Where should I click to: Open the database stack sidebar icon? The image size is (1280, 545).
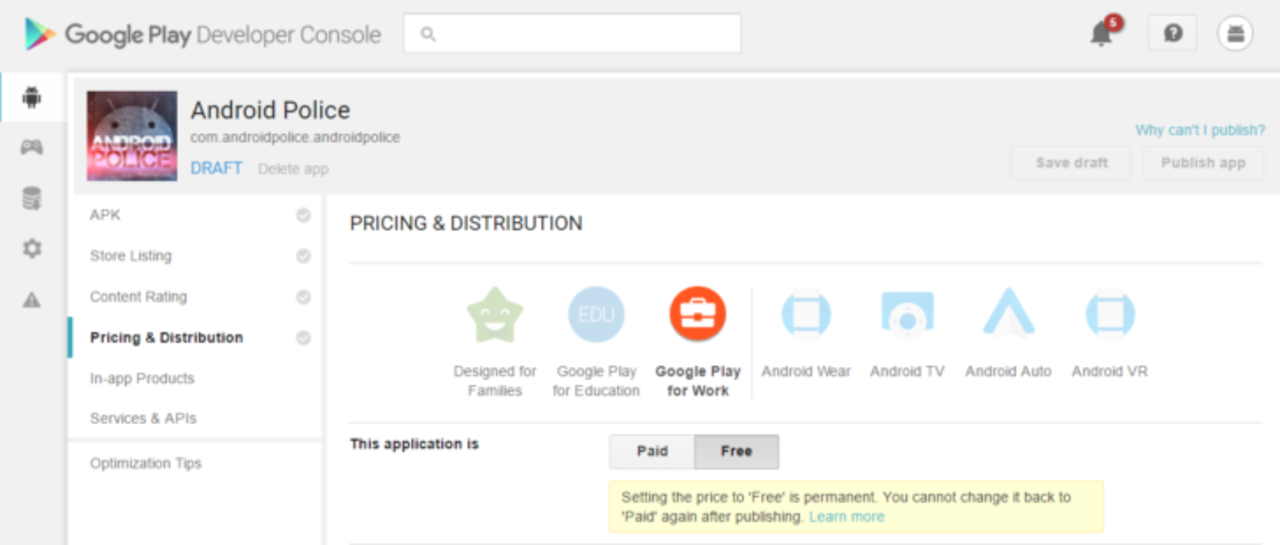32,198
